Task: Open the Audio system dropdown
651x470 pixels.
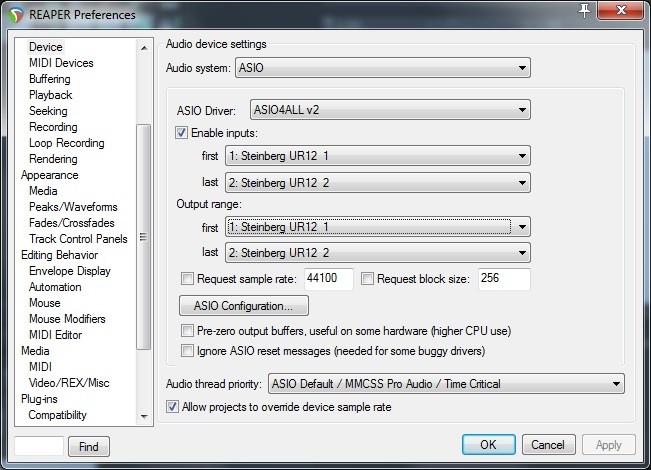Action: [382, 68]
